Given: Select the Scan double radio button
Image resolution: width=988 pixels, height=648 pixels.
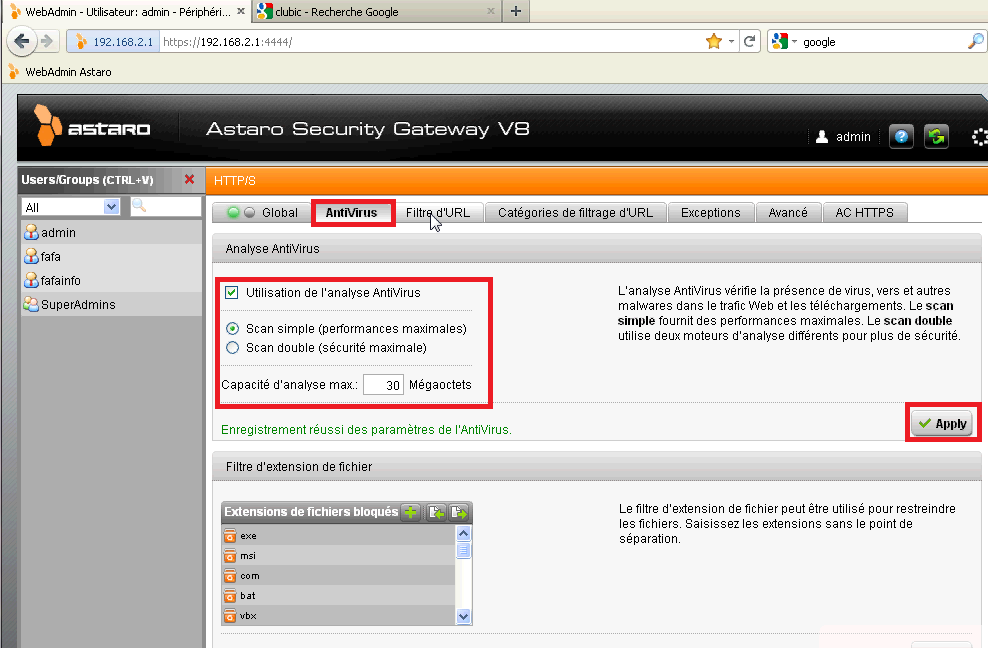Looking at the screenshot, I should point(233,347).
